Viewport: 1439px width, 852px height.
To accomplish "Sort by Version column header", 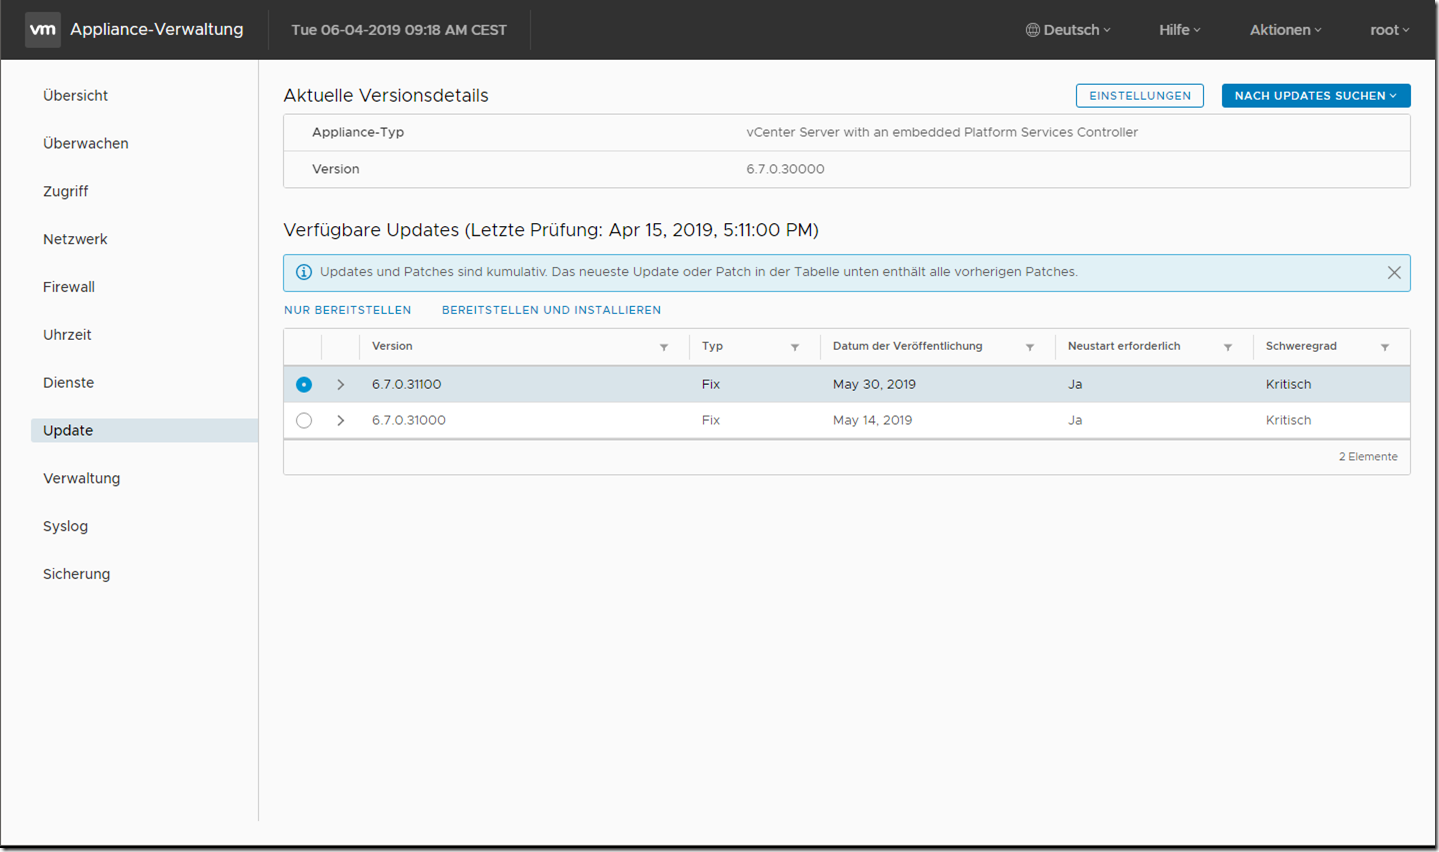I will (x=392, y=346).
